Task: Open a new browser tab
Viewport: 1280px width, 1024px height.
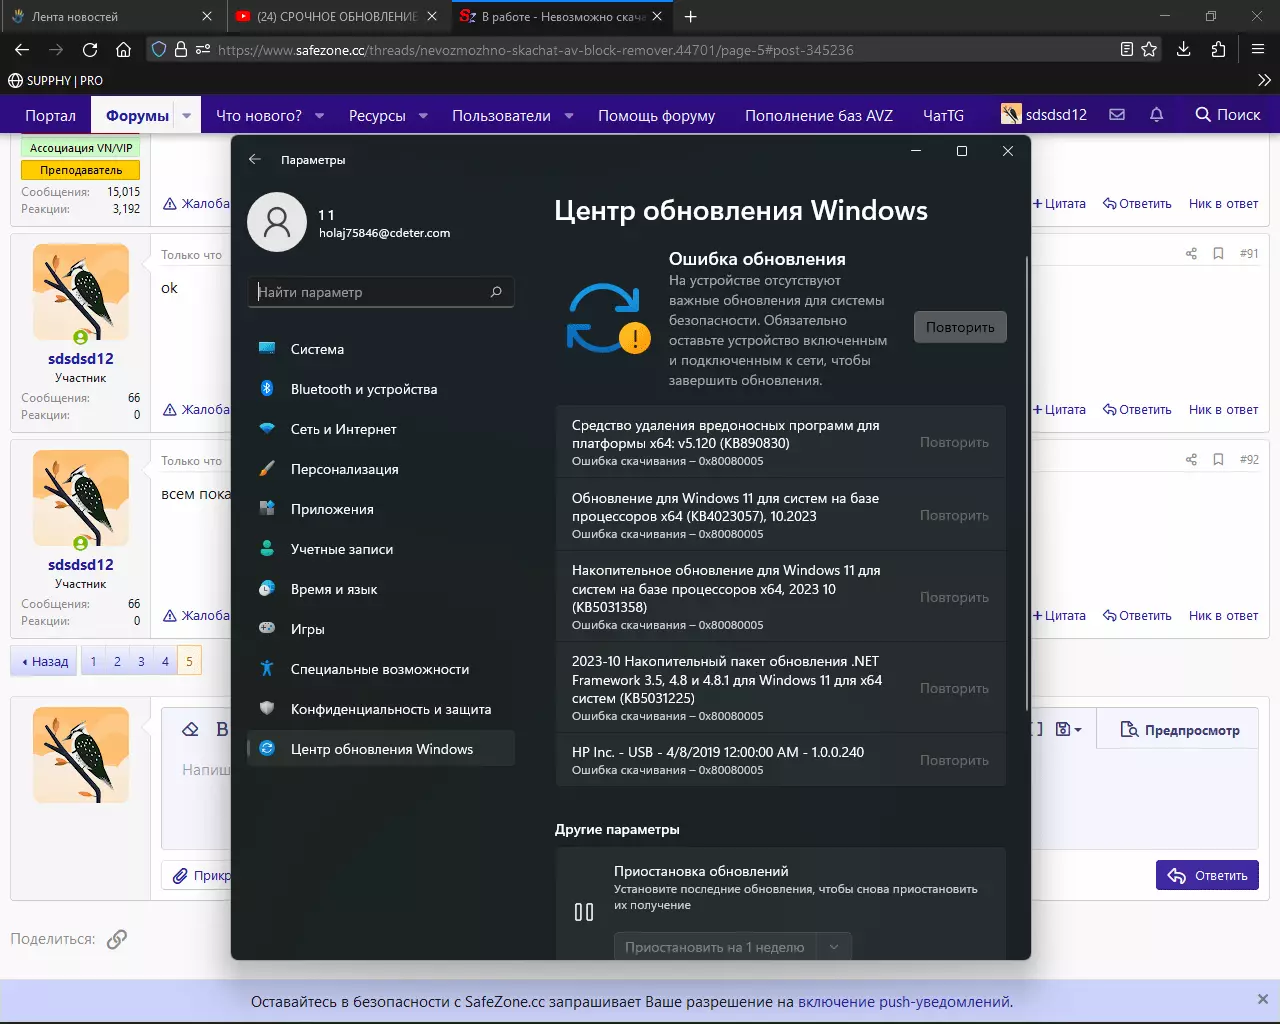Action: tap(690, 16)
